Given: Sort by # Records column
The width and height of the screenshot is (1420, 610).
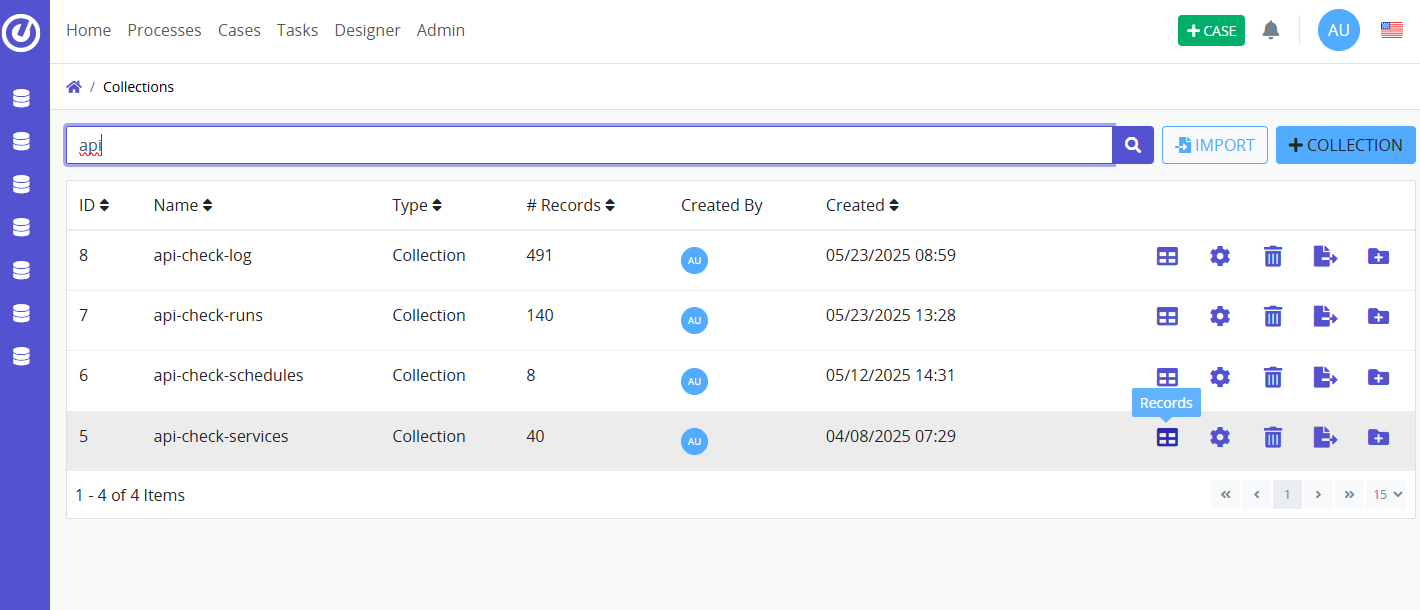Looking at the screenshot, I should pyautogui.click(x=570, y=205).
